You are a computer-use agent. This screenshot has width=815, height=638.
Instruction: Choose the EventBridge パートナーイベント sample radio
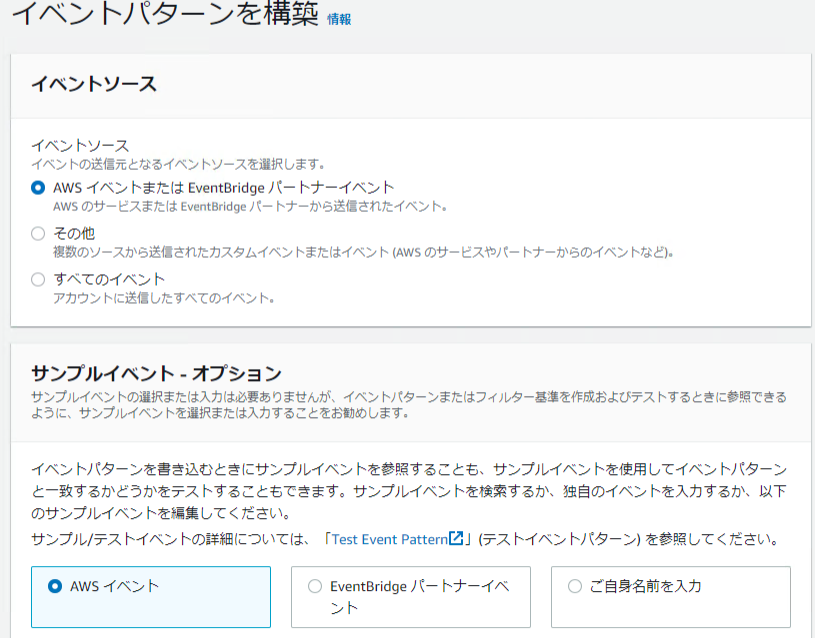pos(315,587)
